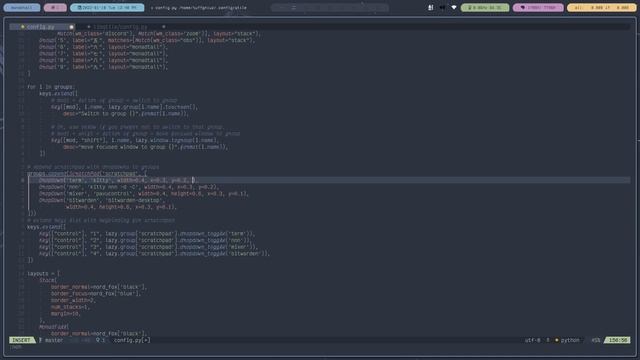This screenshot has width=640, height=360.
Task: Click the "layouts = [" line
Action: coord(44,273)
